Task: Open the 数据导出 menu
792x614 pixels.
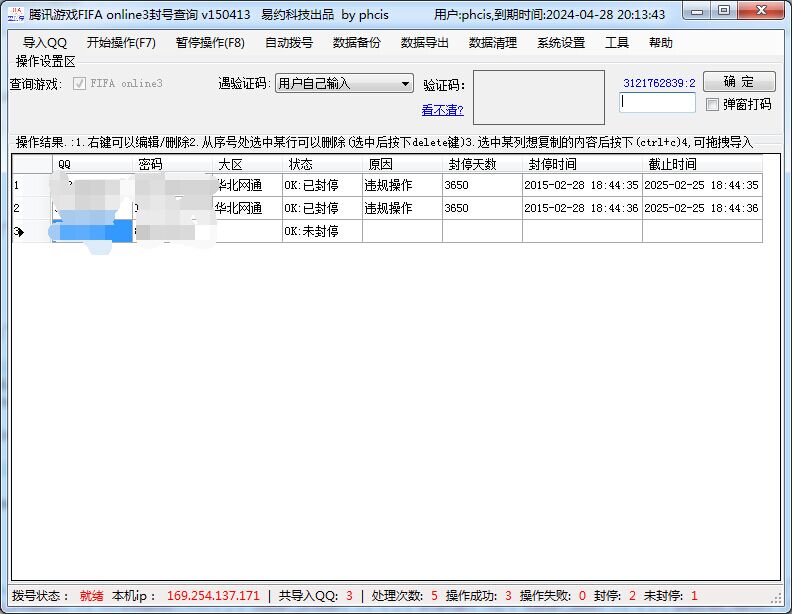Action: coord(424,43)
